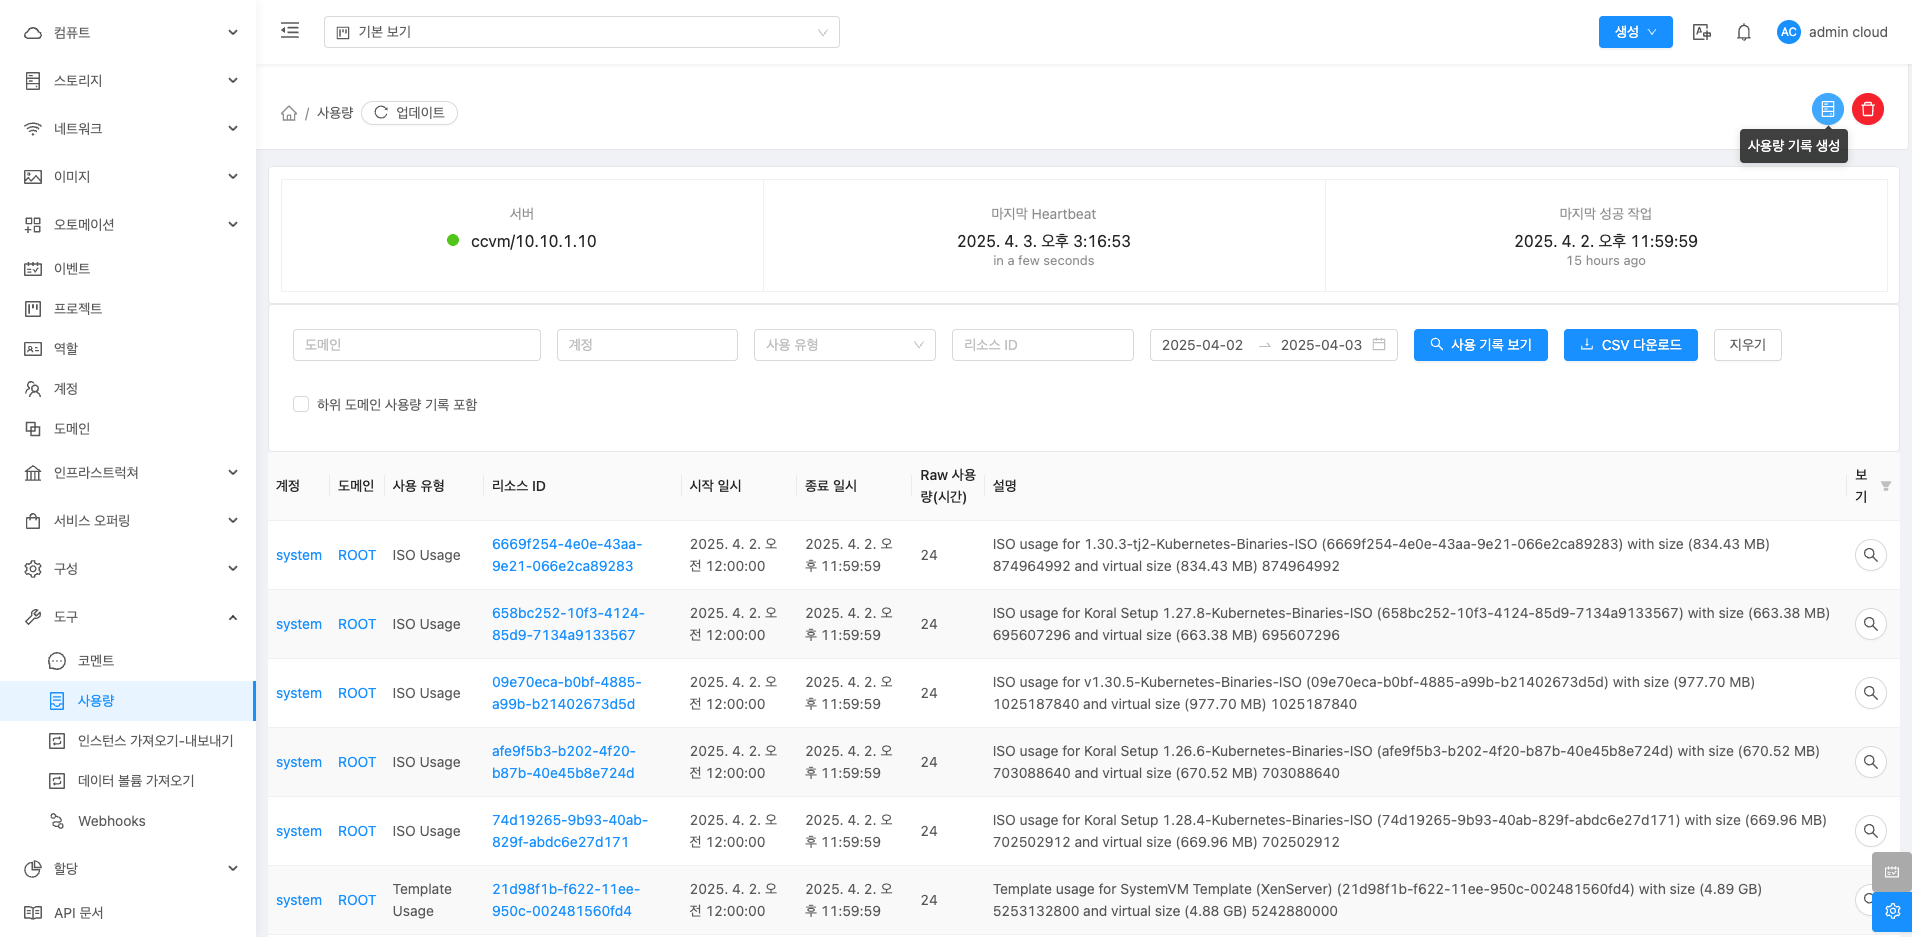Image resolution: width=1912 pixels, height=937 pixels.
Task: Click the 리소스 ID input field
Action: coord(1042,345)
